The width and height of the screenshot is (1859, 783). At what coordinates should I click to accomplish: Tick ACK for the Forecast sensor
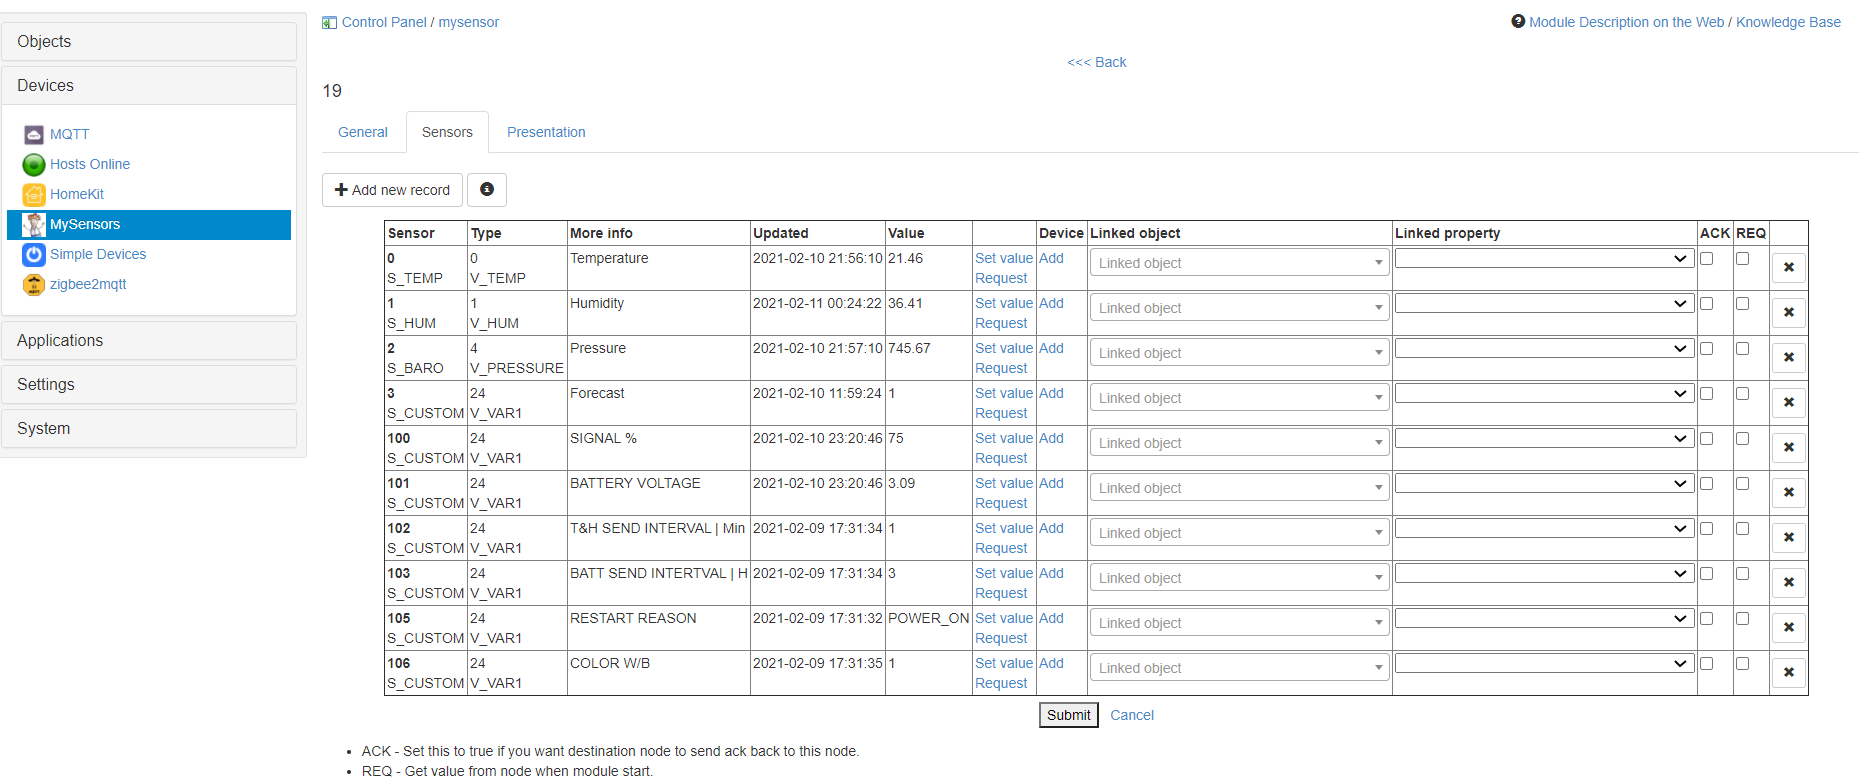click(x=1707, y=394)
